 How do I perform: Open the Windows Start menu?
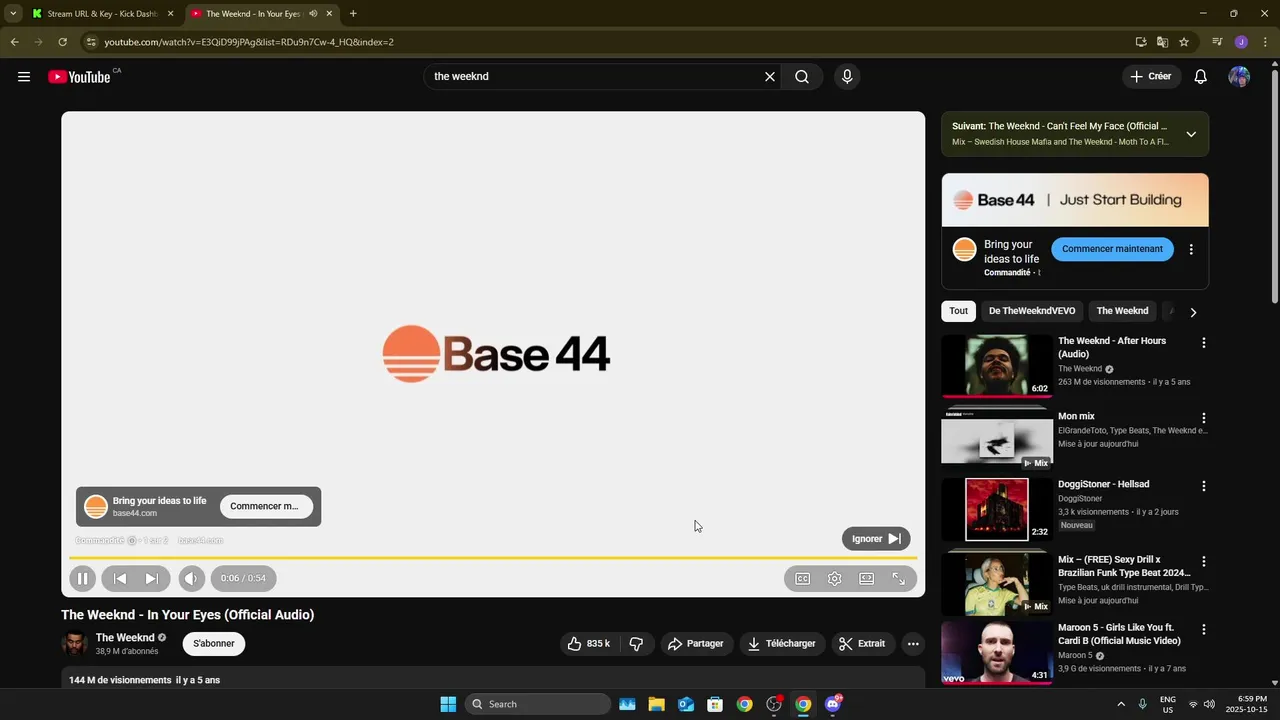click(x=448, y=704)
